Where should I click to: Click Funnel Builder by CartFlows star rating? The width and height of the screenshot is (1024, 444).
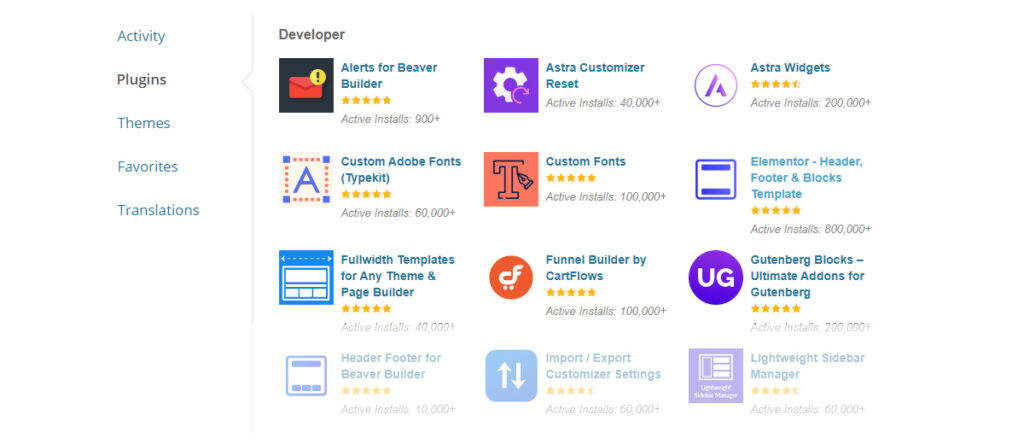pyautogui.click(x=571, y=292)
